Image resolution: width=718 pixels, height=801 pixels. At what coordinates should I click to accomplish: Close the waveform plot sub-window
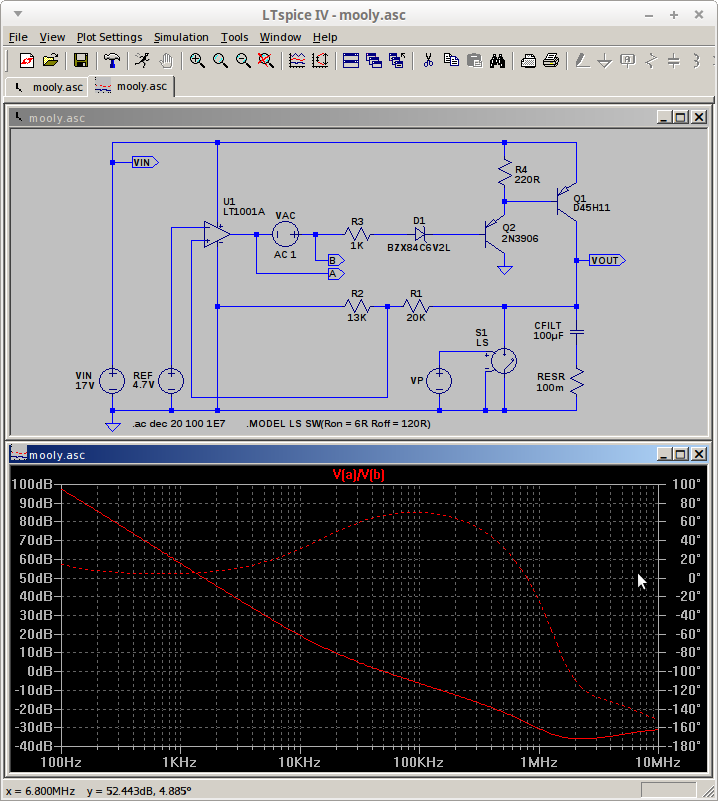coord(699,454)
